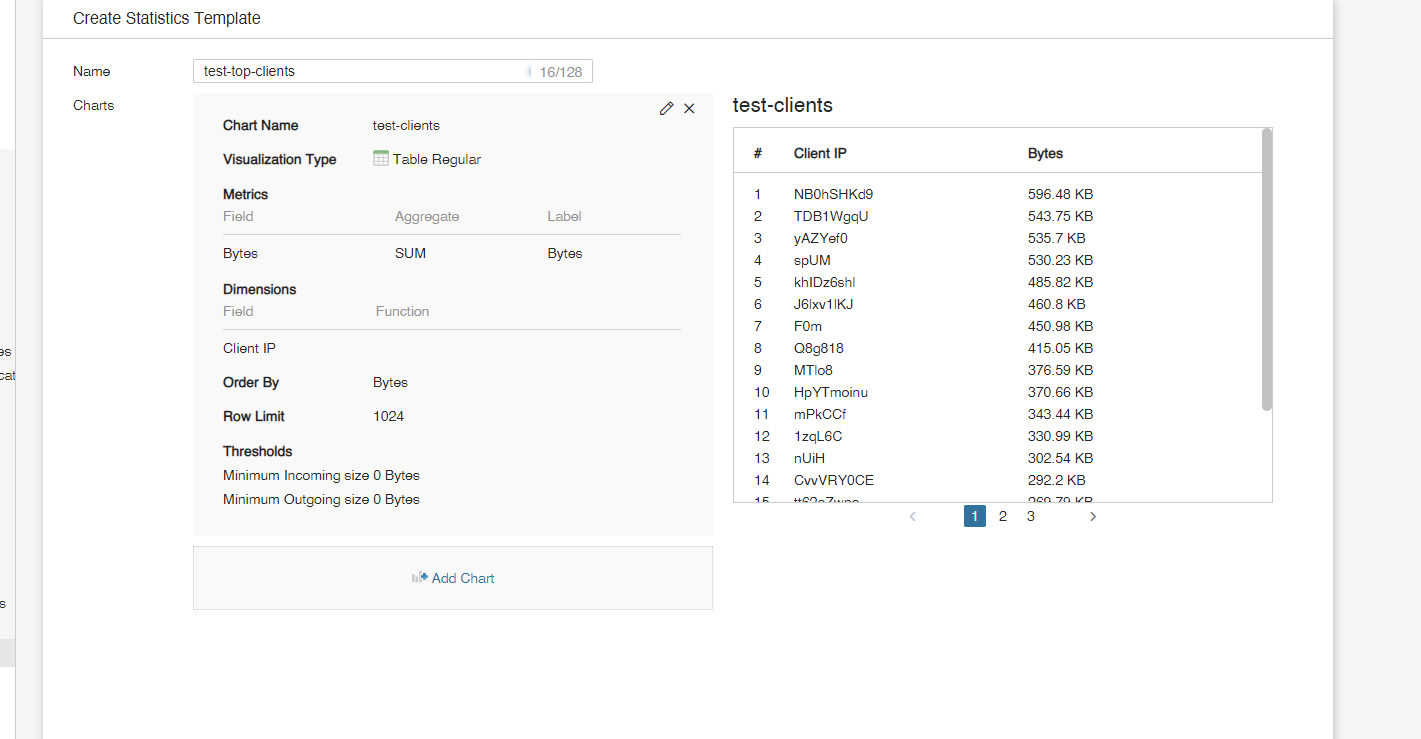Screen dimensions: 1421x739
Task: Go to previous page using left chevron
Action: (912, 517)
